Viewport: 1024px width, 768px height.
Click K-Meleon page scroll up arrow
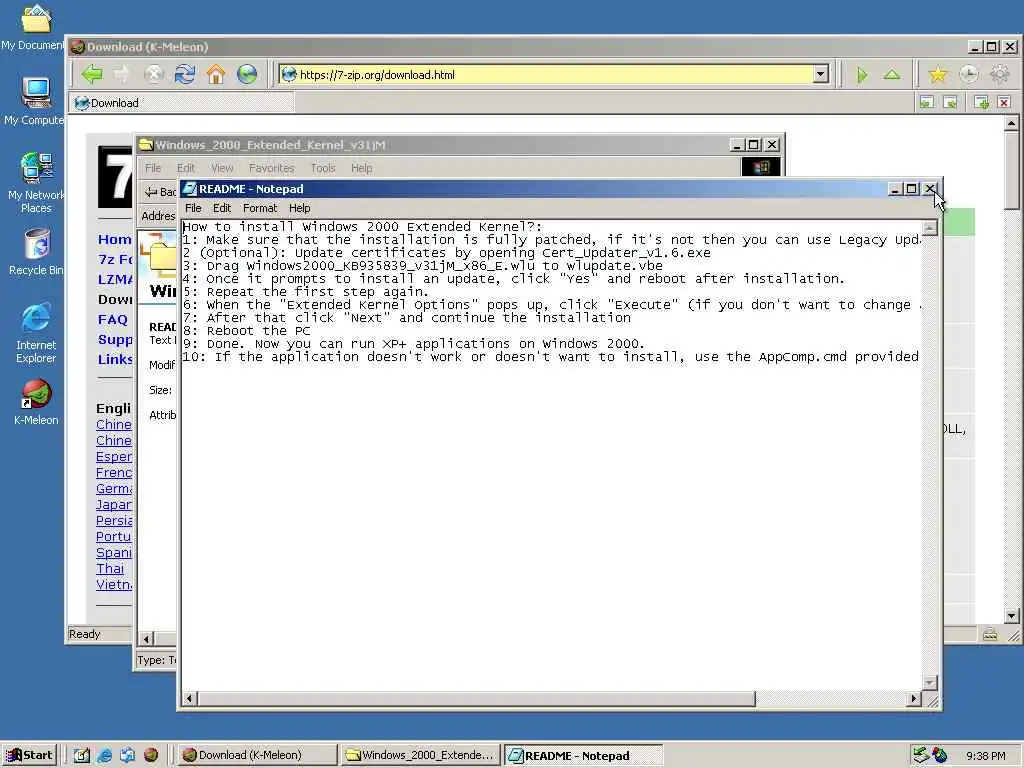click(x=1012, y=123)
